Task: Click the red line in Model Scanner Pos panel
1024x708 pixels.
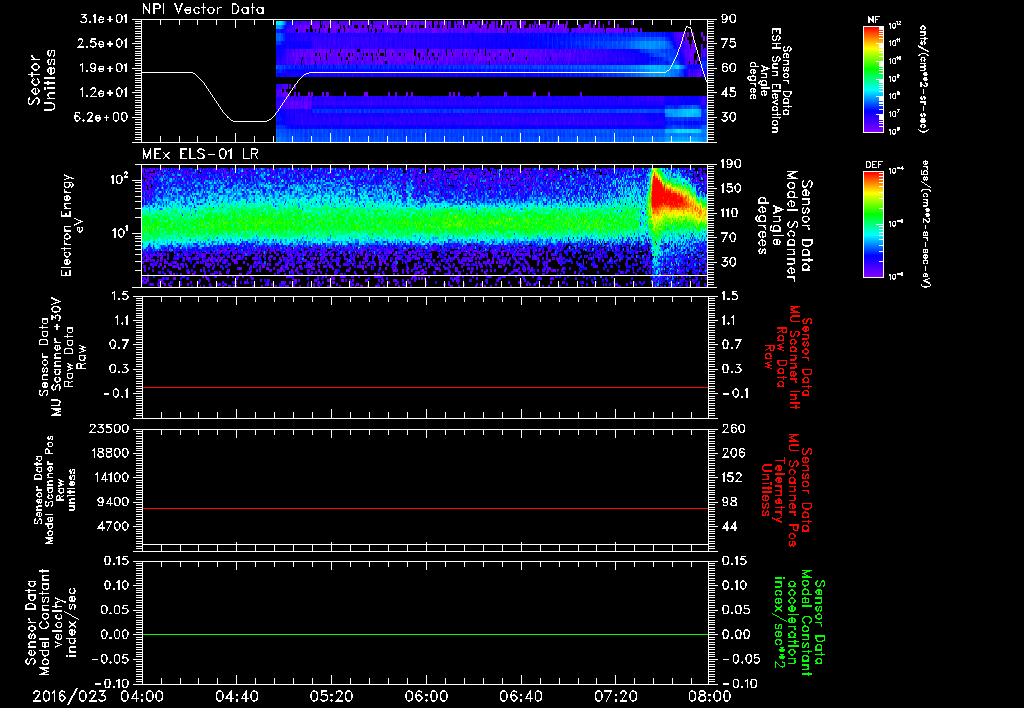Action: click(x=424, y=508)
